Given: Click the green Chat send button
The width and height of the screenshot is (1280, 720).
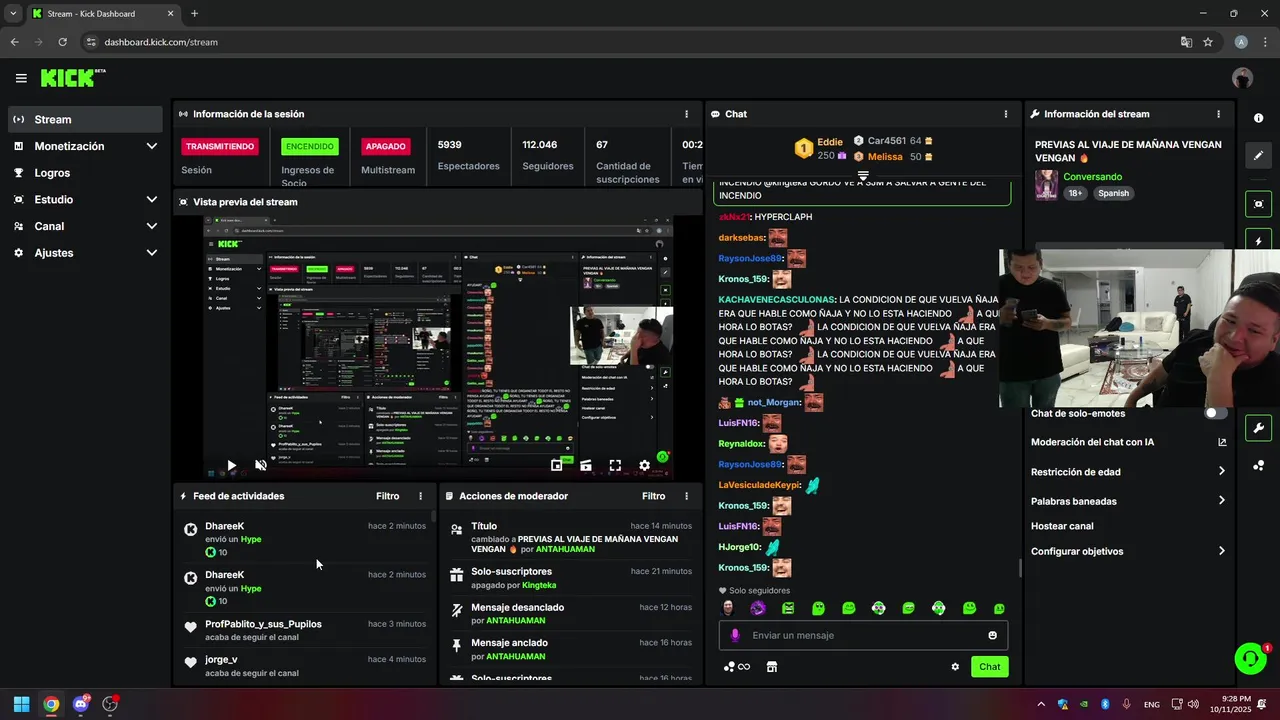Looking at the screenshot, I should click(989, 667).
